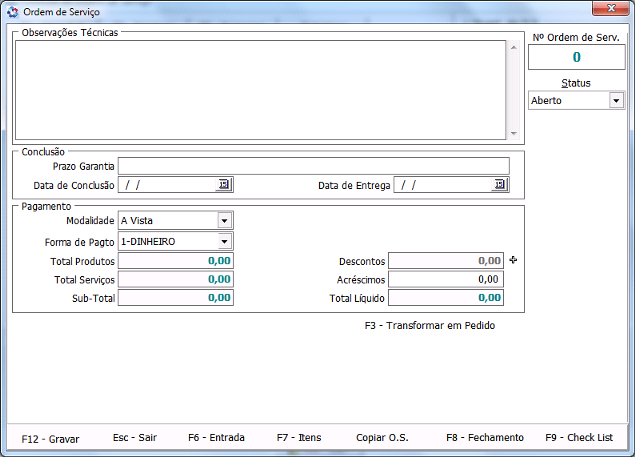The height and width of the screenshot is (457, 635).
Task: Click F12 - Gravar to save
Action: (50, 439)
